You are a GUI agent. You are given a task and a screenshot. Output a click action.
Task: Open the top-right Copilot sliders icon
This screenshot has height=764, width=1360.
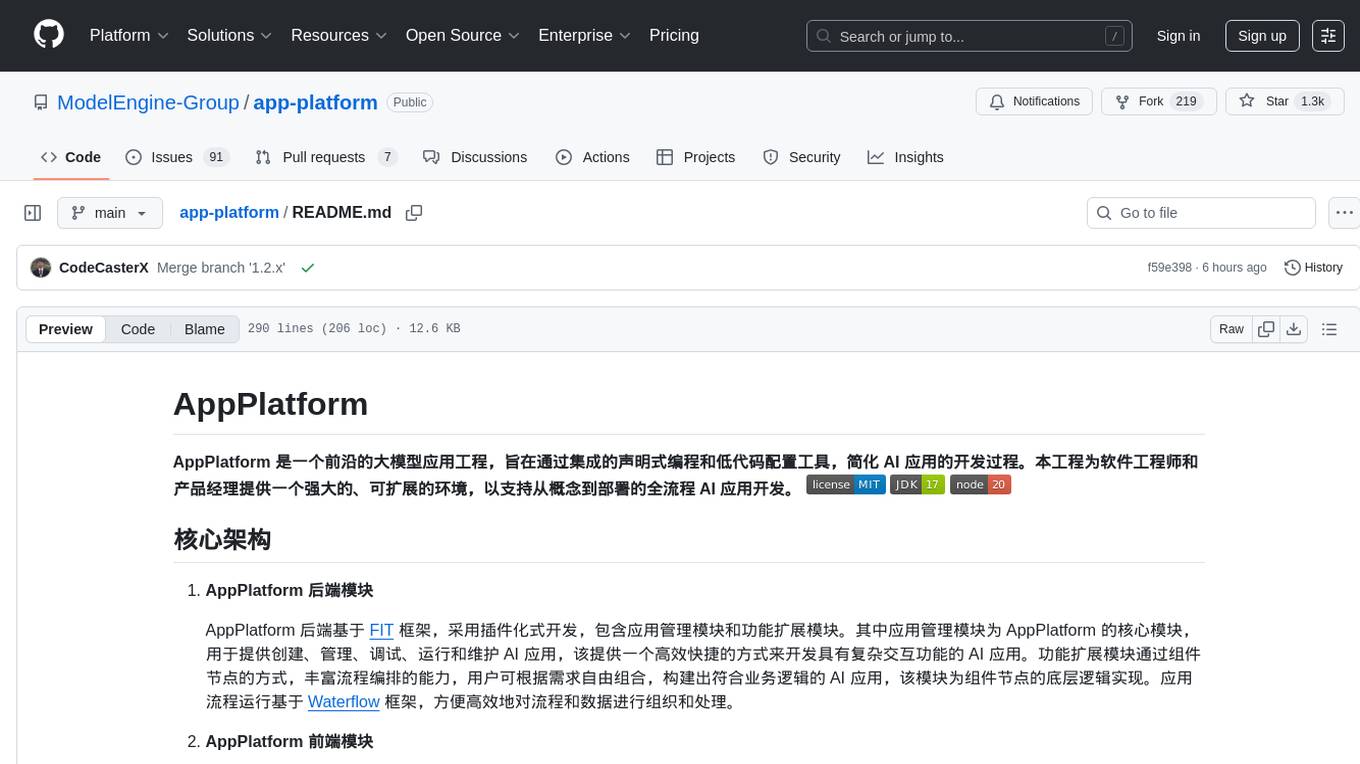click(1328, 36)
